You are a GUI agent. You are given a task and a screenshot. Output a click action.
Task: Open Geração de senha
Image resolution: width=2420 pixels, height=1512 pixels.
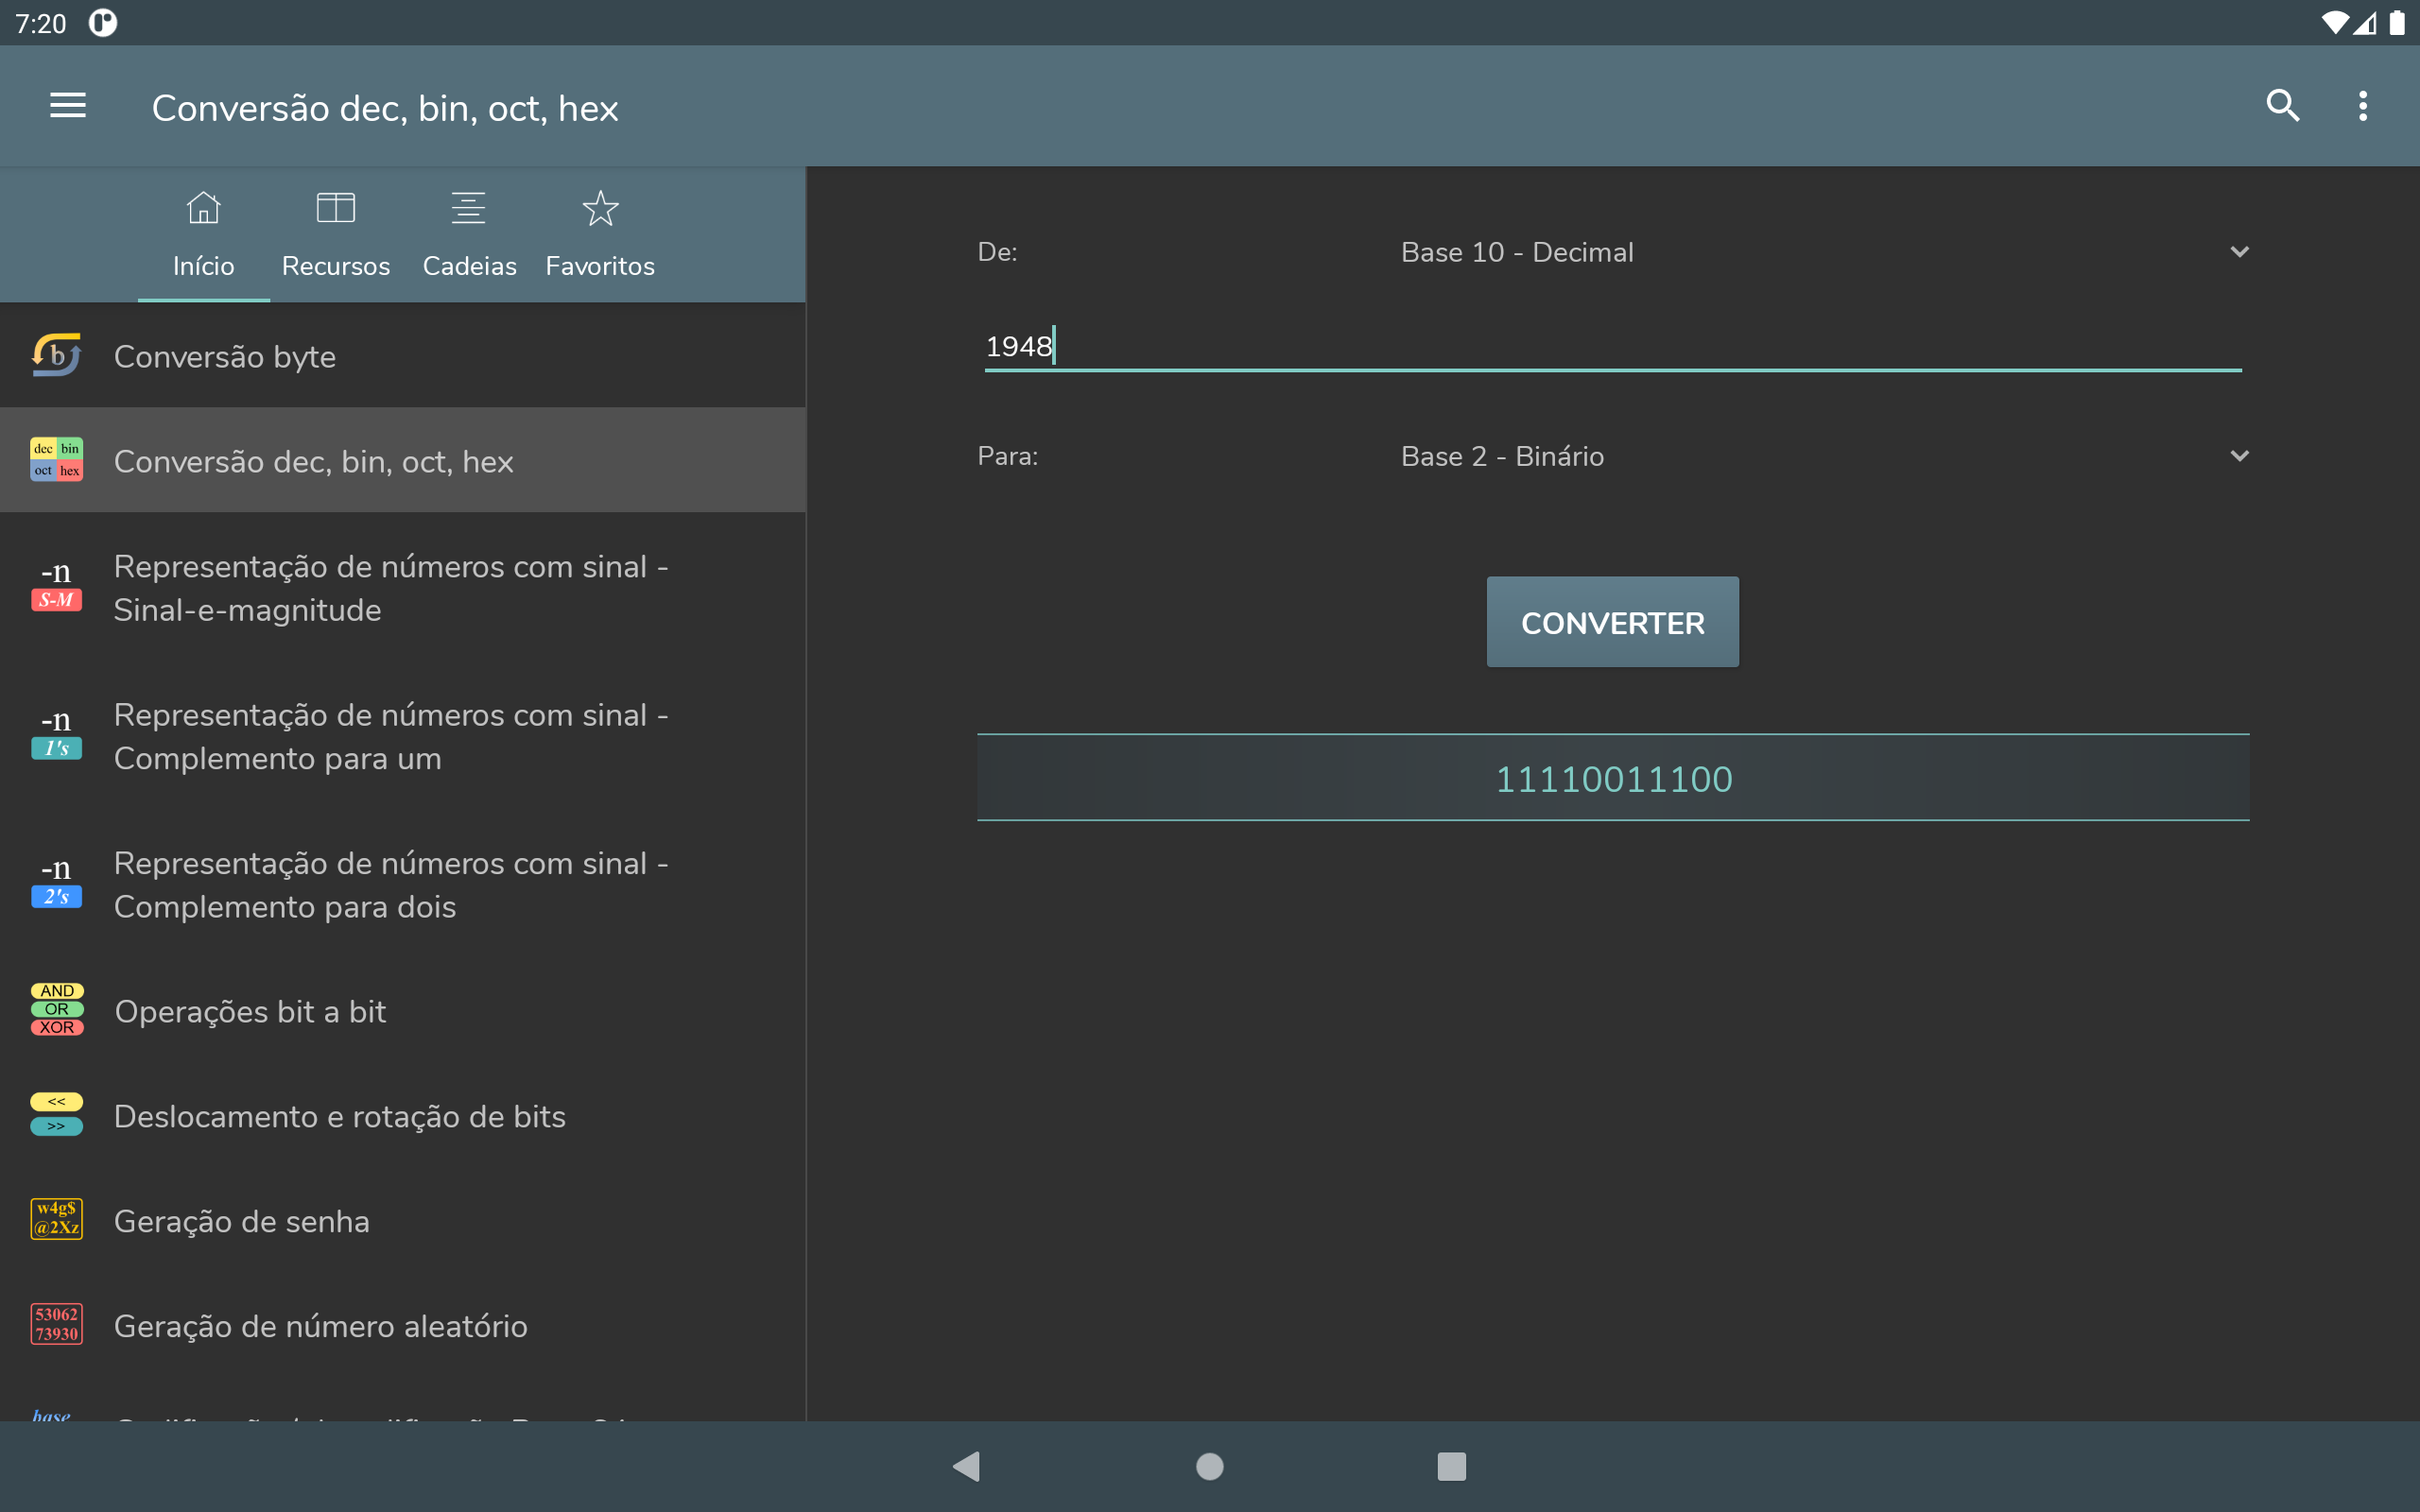tap(403, 1220)
